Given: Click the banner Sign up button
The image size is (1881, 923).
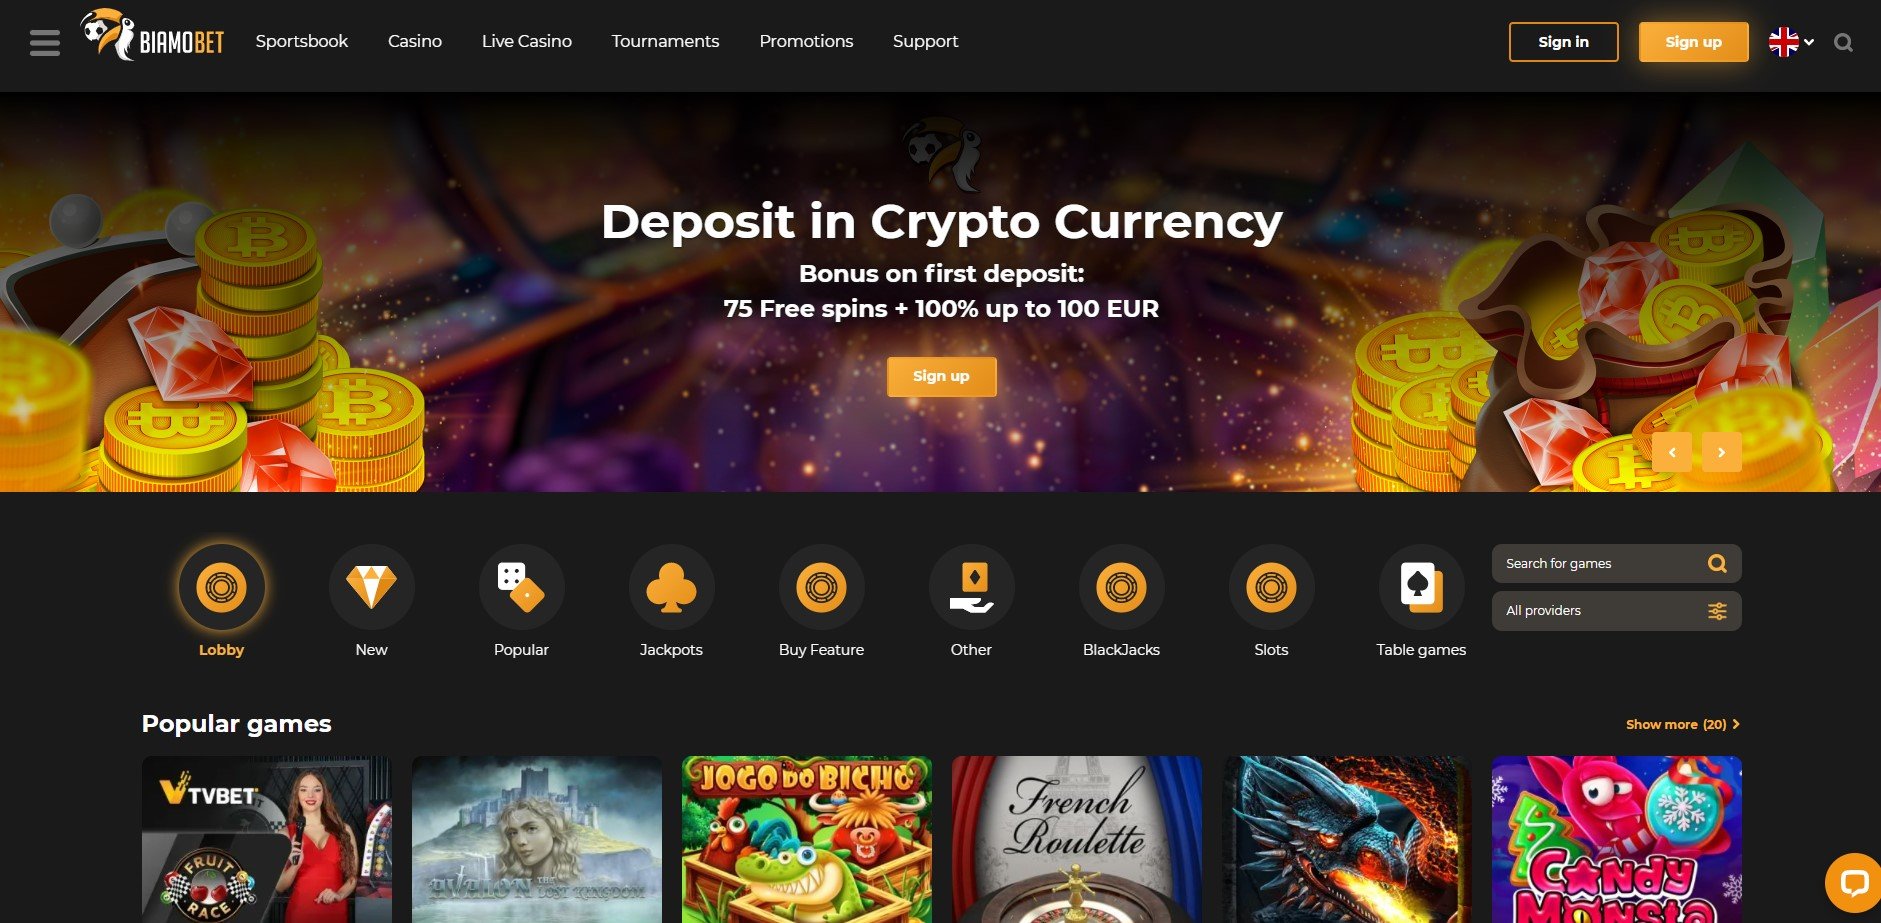Looking at the screenshot, I should pos(941,376).
